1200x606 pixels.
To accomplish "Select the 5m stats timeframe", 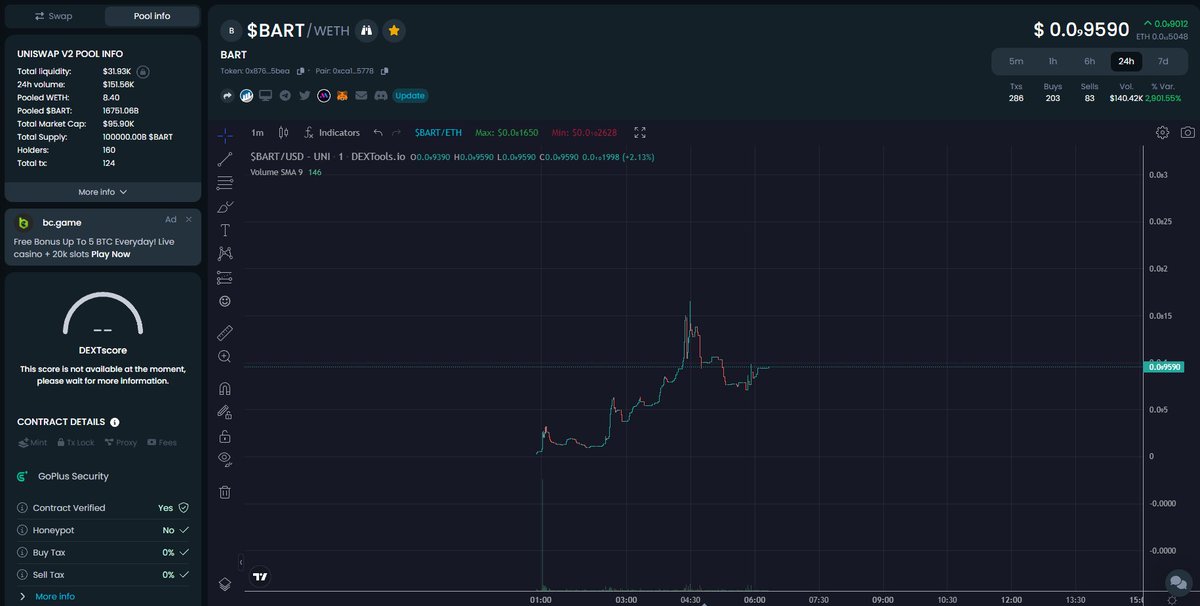I will (x=1016, y=61).
